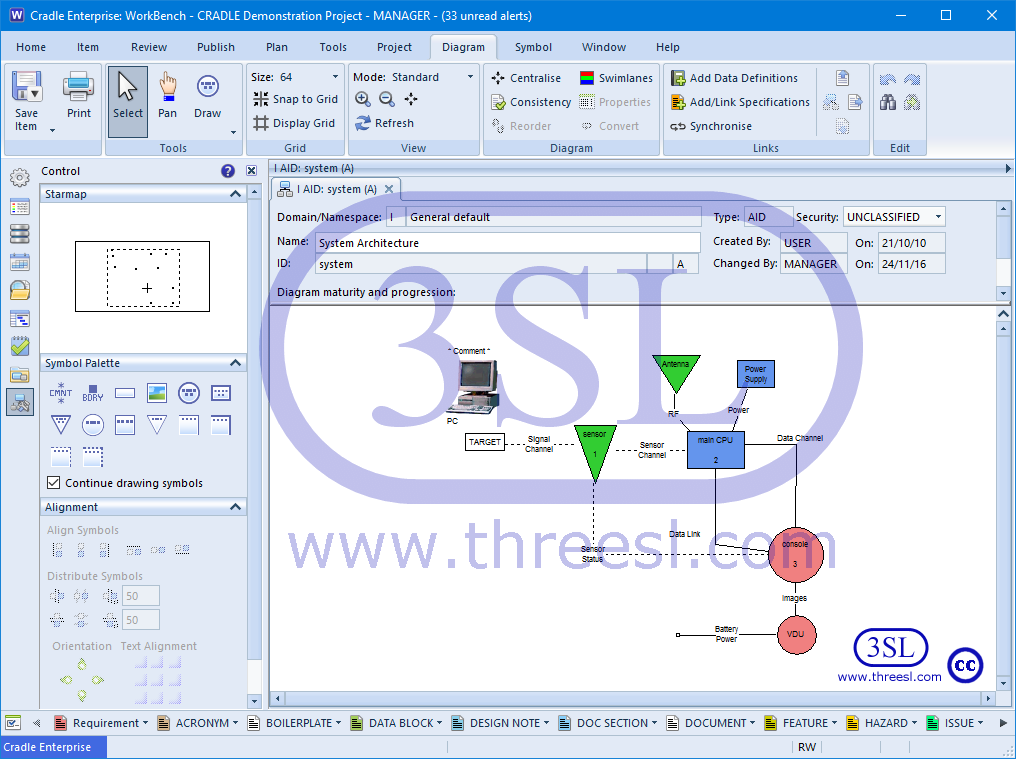The height and width of the screenshot is (759, 1016).
Task: Click the ID field containing system
Action: (x=481, y=264)
